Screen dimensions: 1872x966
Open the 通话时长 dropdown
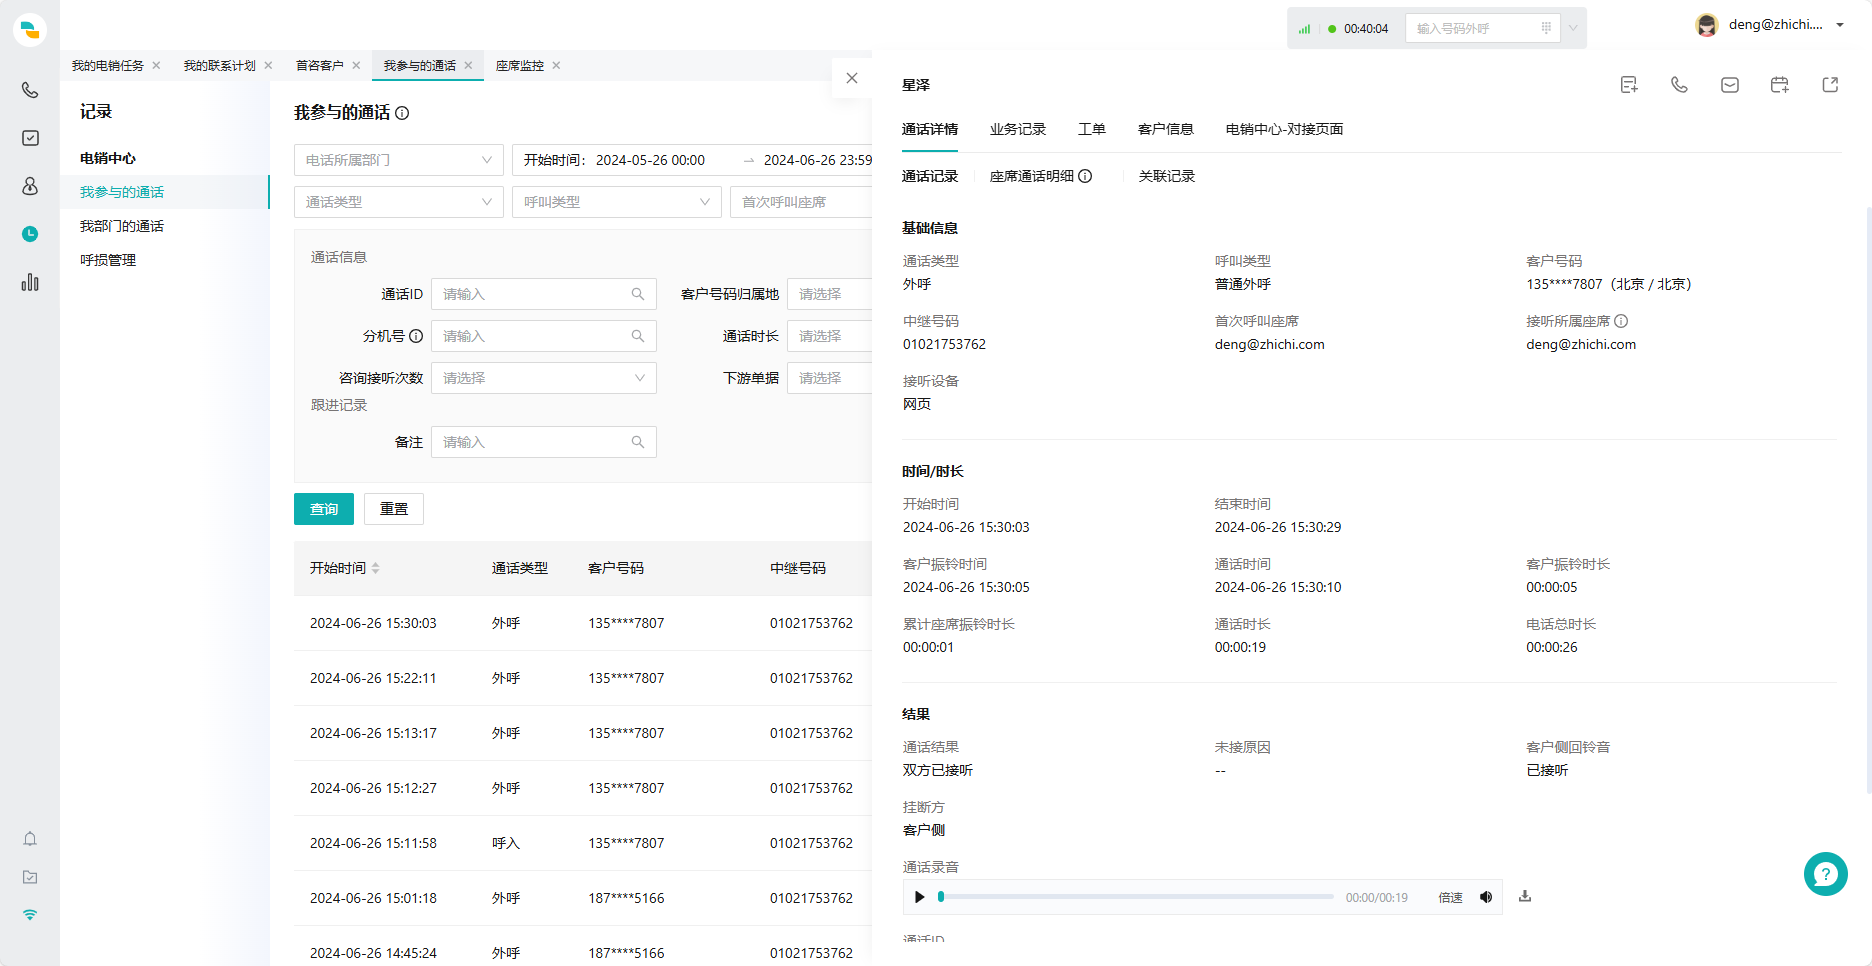tap(830, 336)
